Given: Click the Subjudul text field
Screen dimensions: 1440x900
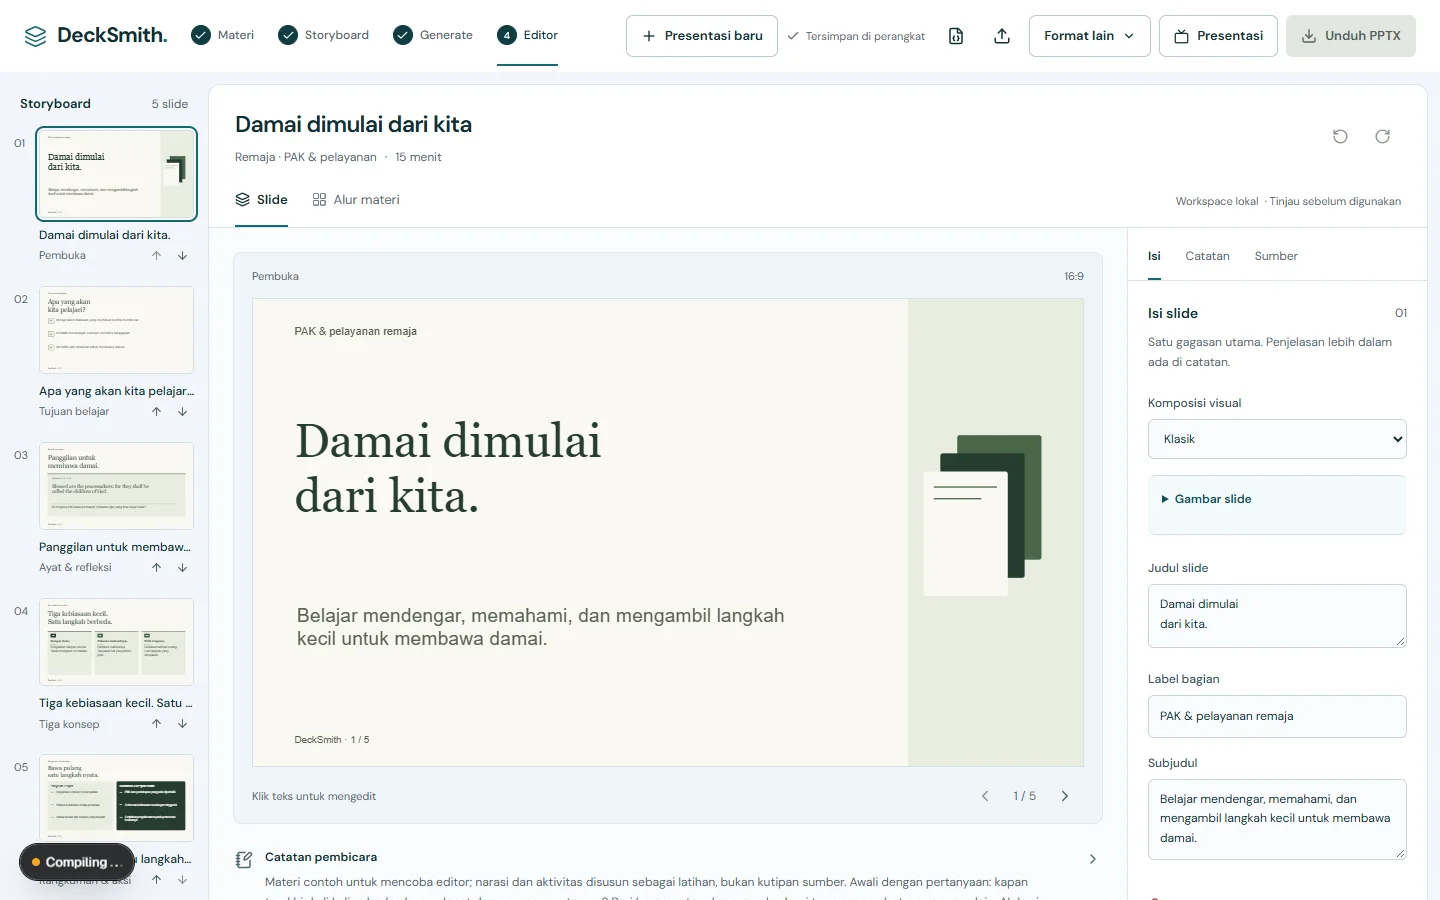Looking at the screenshot, I should coord(1277,820).
